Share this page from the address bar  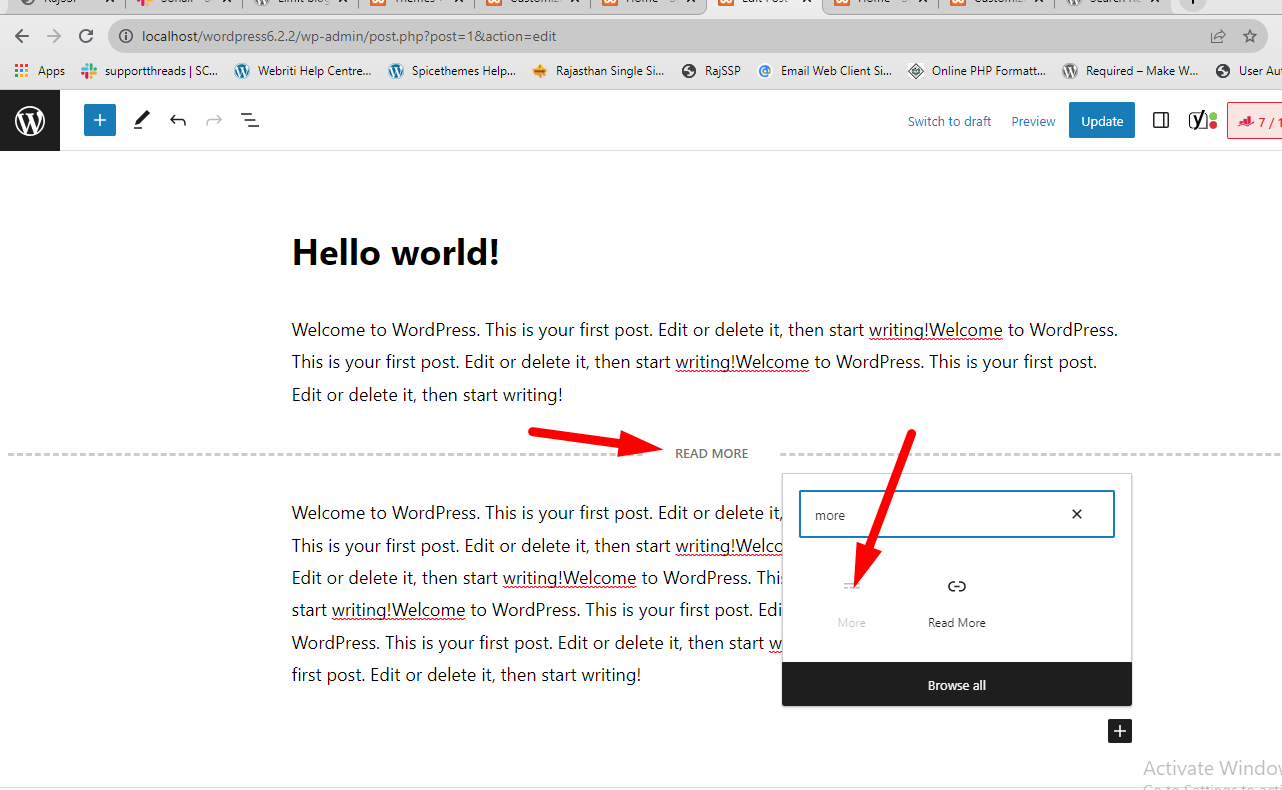click(1218, 36)
